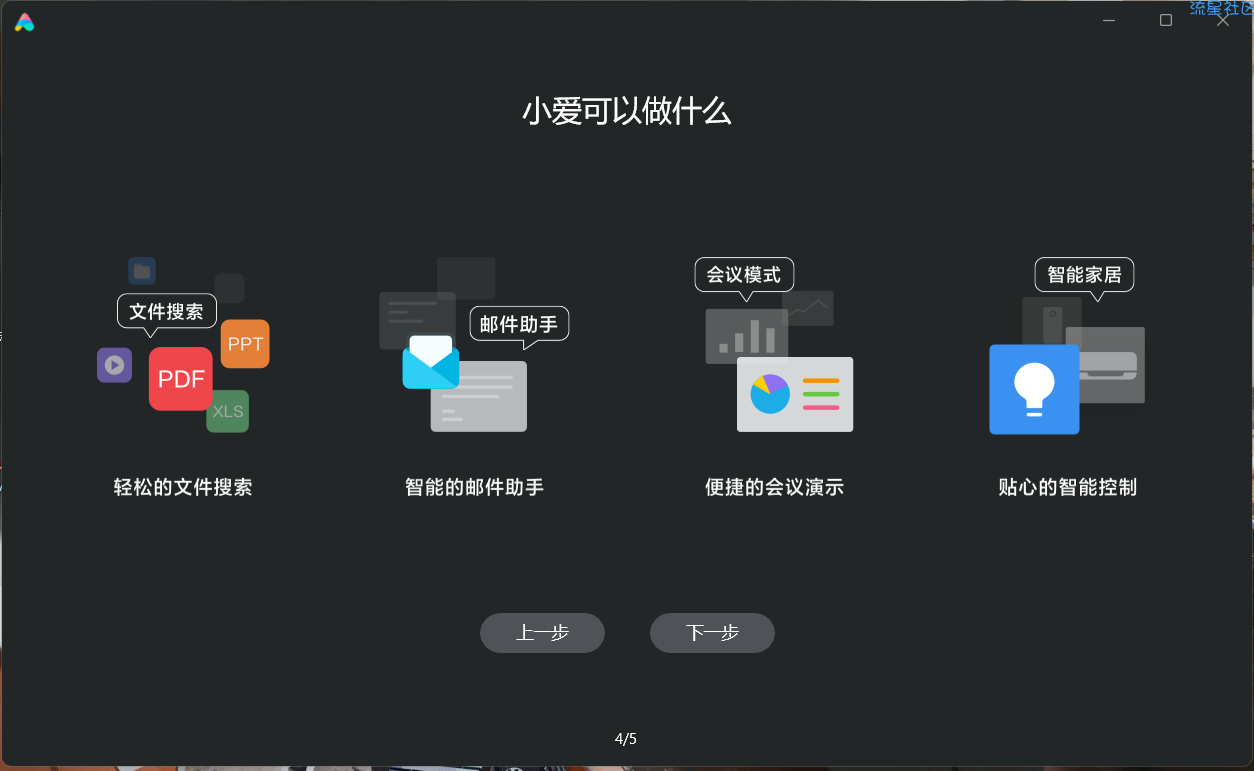This screenshot has width=1254, height=771.
Task: Minimize the XiaoAi window
Action: coord(1109,20)
